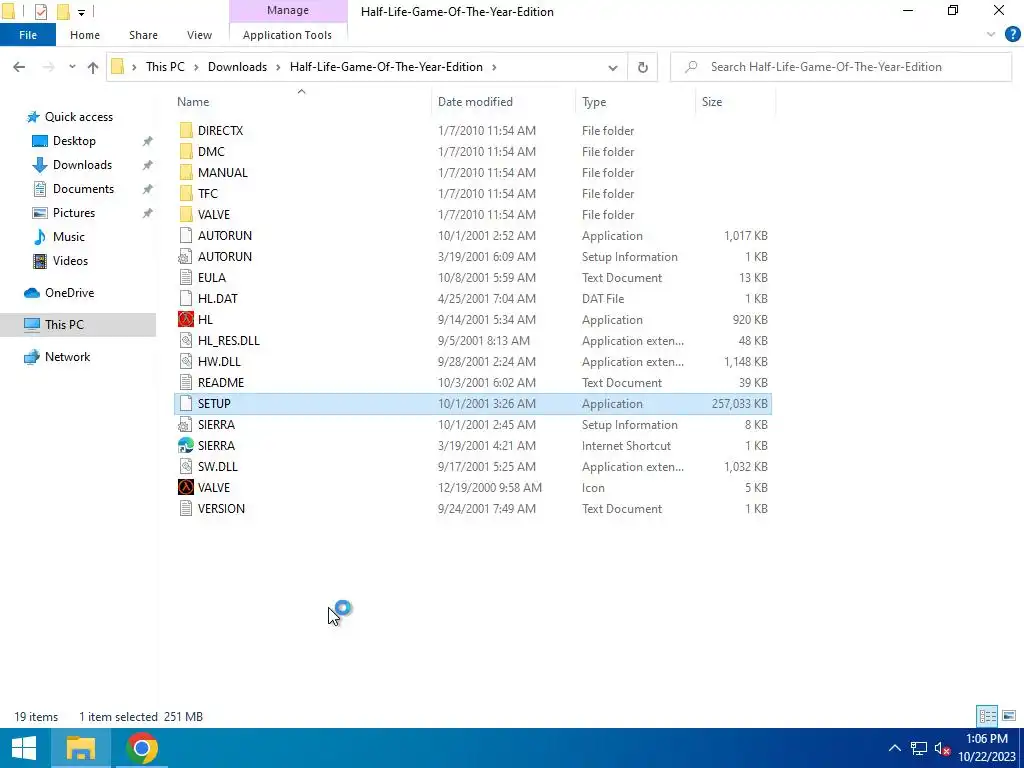The height and width of the screenshot is (768, 1024).
Task: Select the AUTORUN setup information icon
Action: [x=186, y=257]
